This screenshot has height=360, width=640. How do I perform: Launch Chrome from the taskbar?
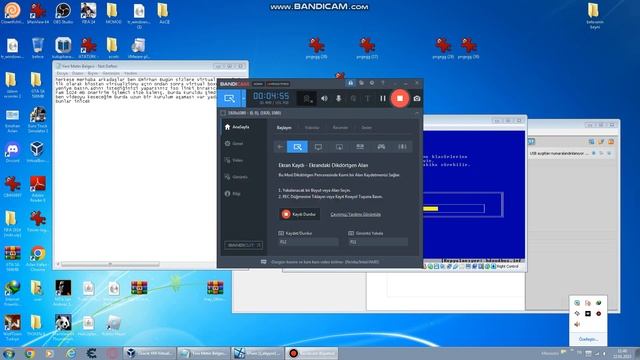point(29,353)
